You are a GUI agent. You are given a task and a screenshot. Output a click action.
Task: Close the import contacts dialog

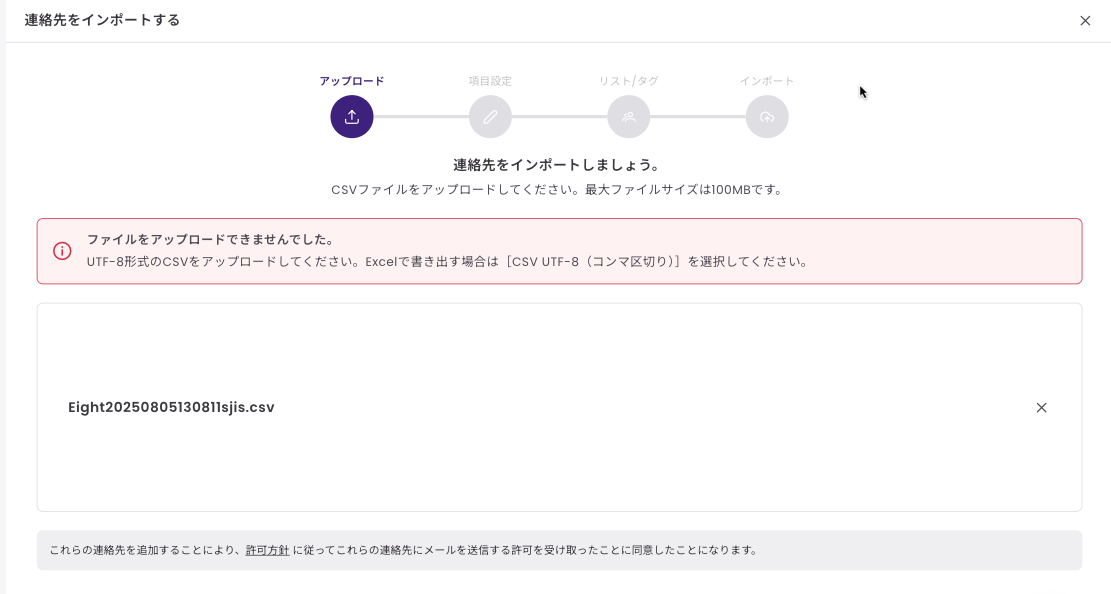[x=1085, y=21]
